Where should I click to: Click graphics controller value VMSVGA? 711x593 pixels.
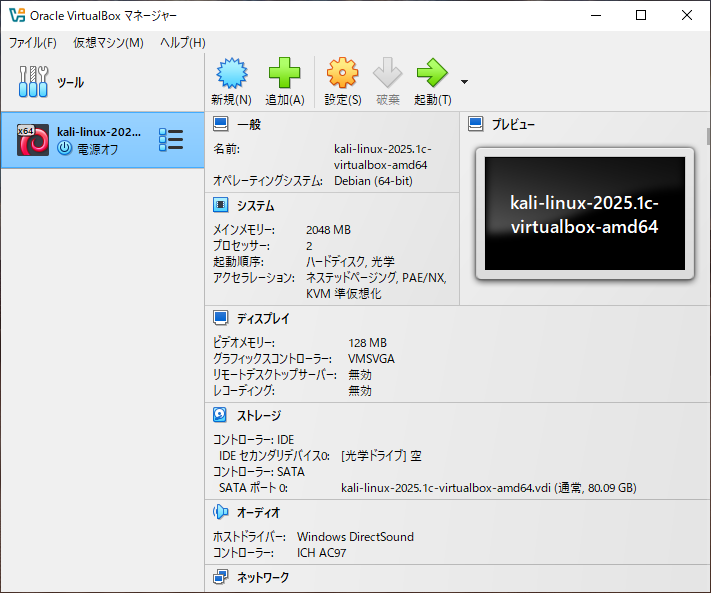point(371,359)
